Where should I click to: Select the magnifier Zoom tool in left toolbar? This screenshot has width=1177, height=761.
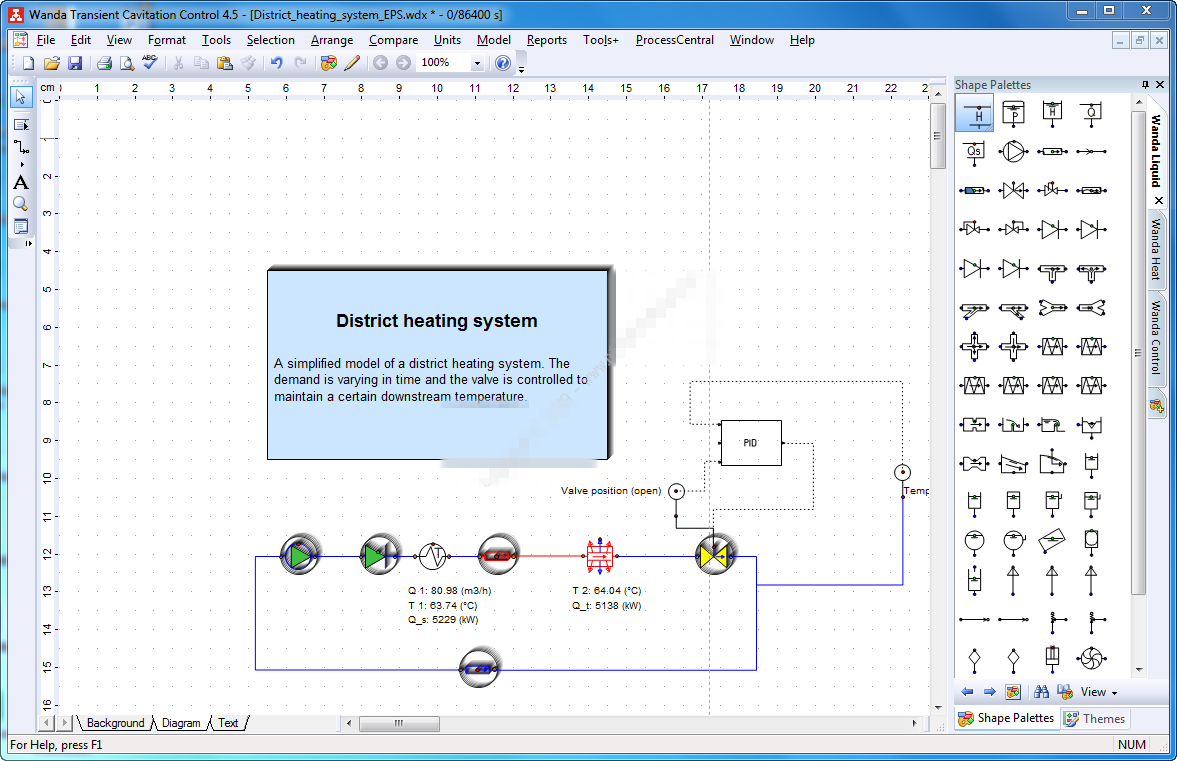coord(21,204)
